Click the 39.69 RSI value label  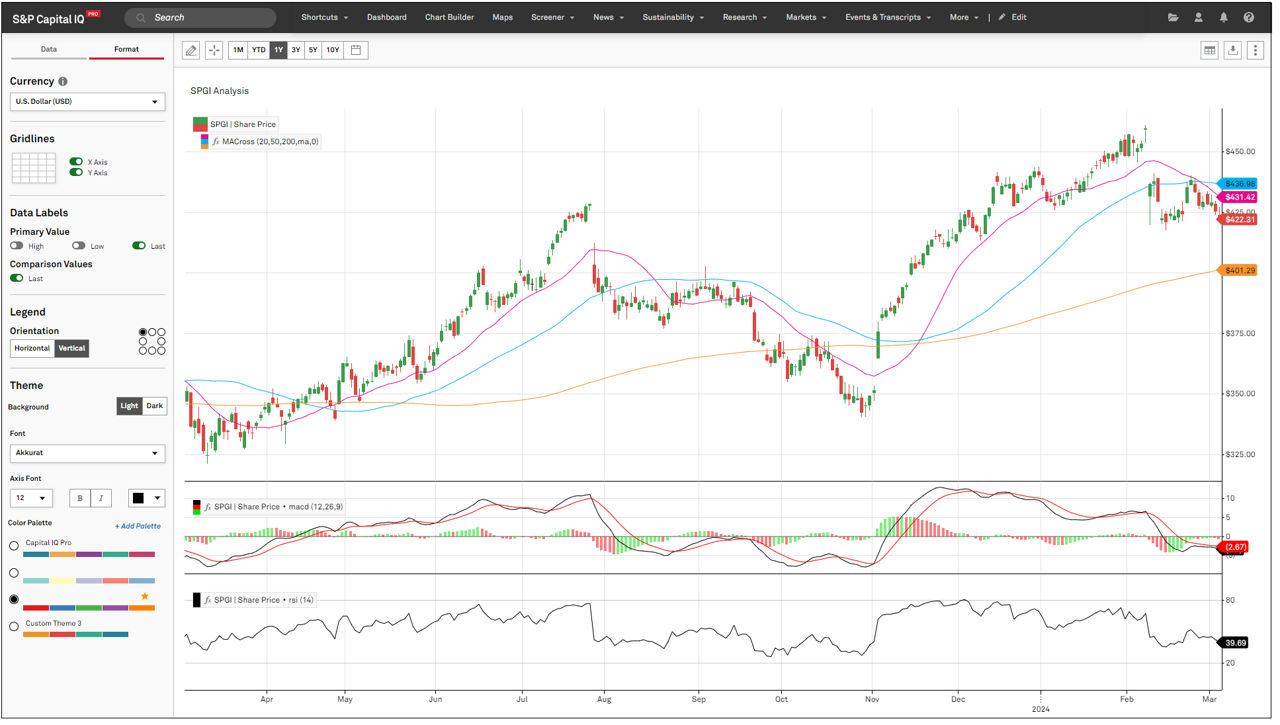coord(1236,643)
